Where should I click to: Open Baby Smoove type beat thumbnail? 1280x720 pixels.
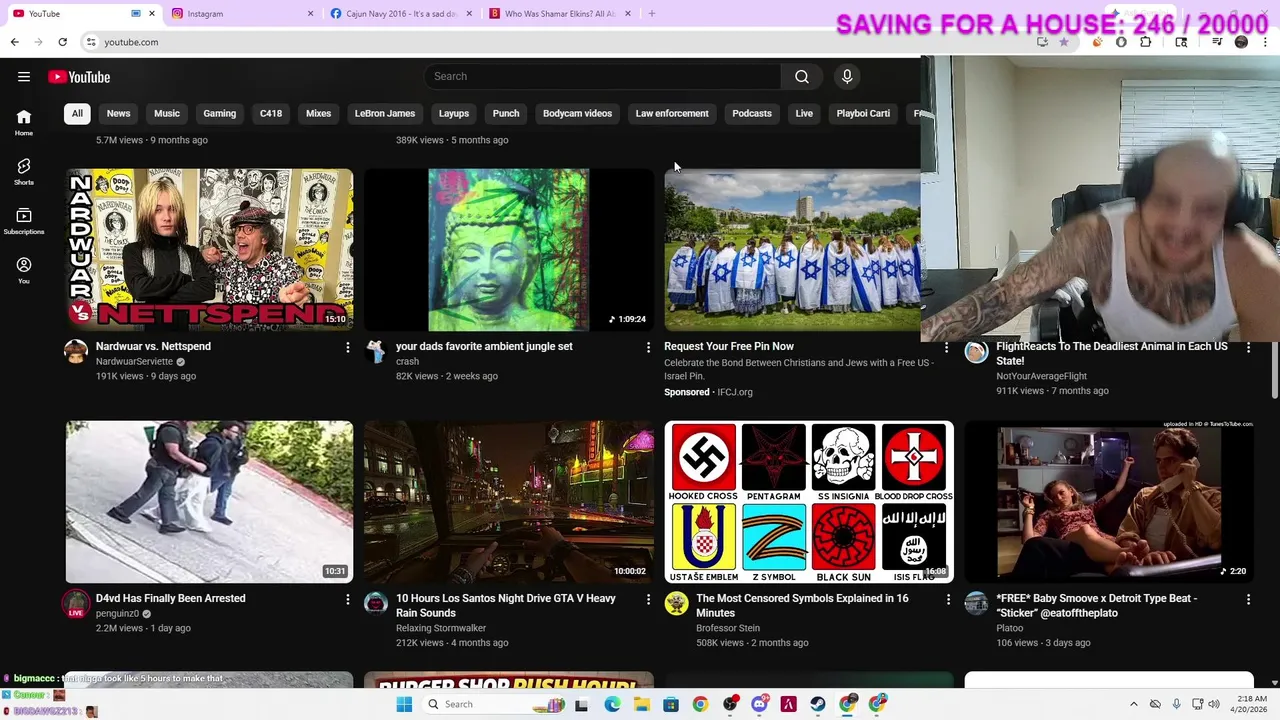1108,501
